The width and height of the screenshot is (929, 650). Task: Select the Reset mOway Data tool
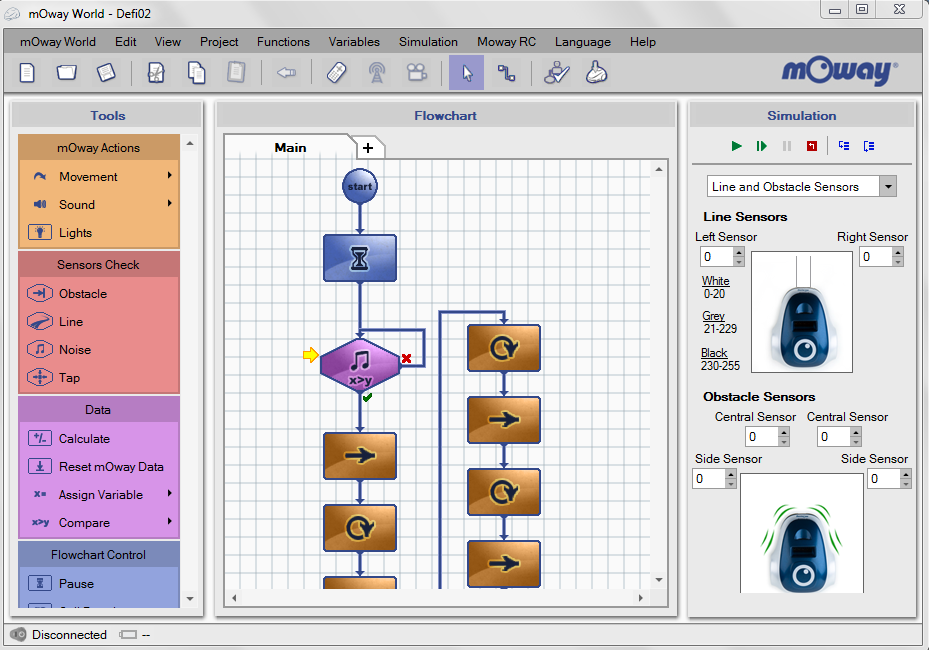coord(111,467)
